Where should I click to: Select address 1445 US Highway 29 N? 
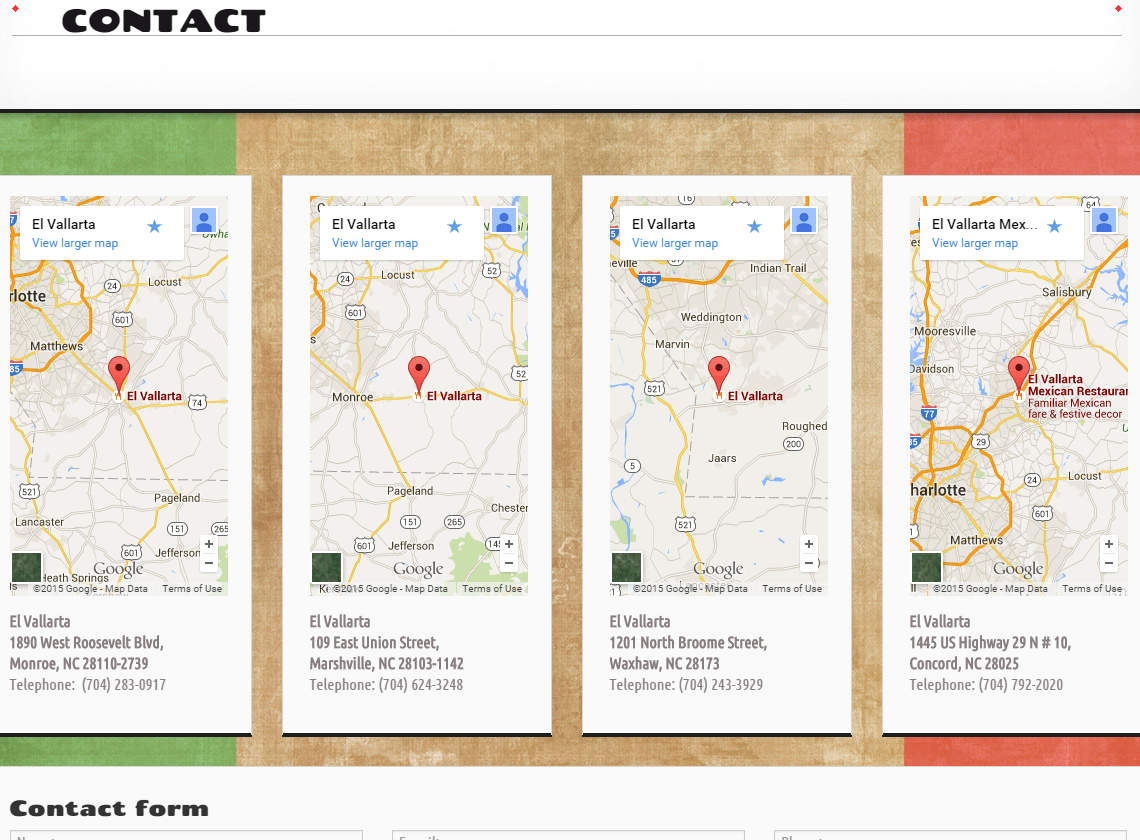point(990,643)
